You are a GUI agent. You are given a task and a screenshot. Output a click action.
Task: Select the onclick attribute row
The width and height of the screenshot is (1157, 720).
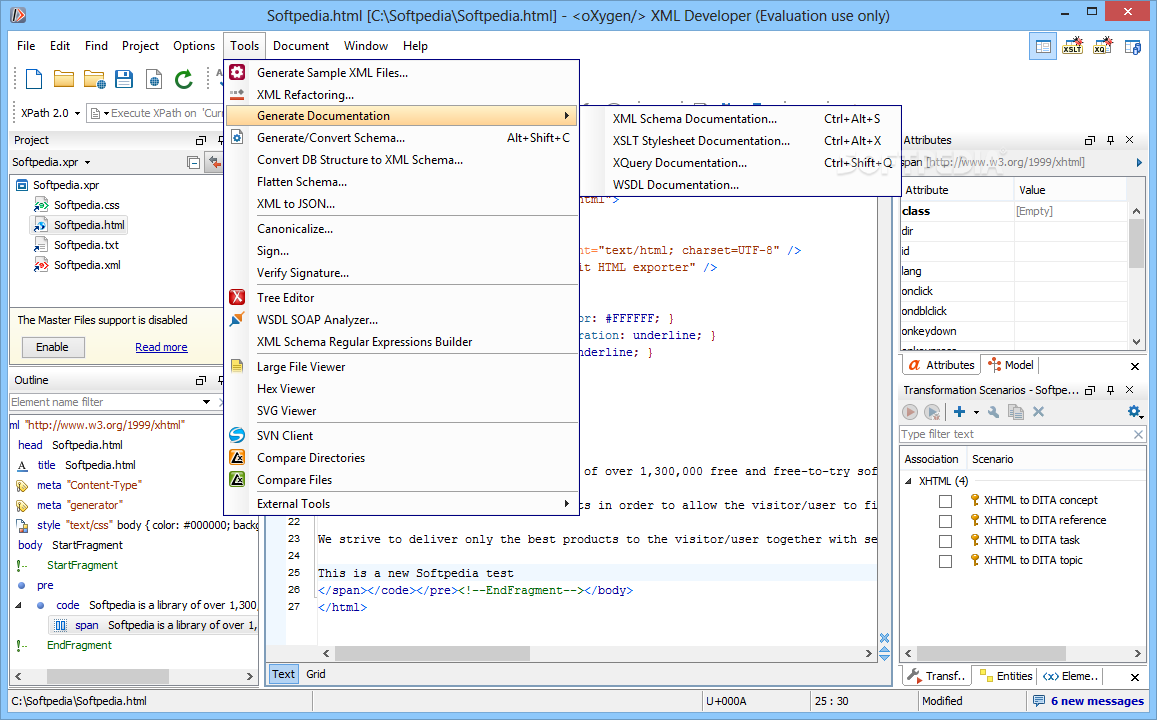(x=1015, y=291)
